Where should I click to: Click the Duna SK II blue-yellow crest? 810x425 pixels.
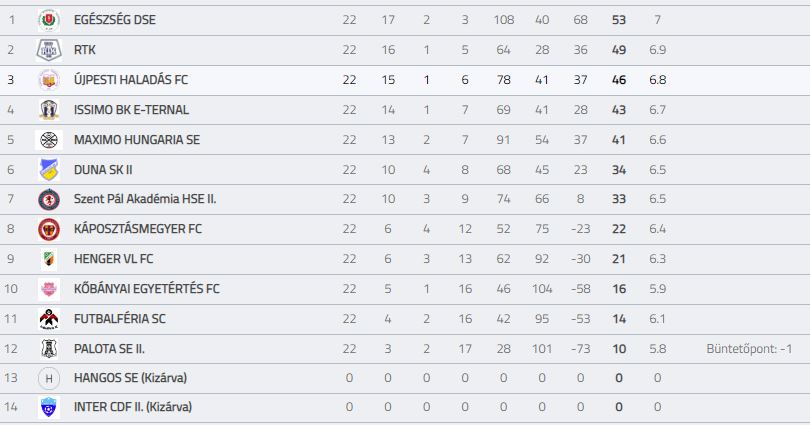click(49, 170)
